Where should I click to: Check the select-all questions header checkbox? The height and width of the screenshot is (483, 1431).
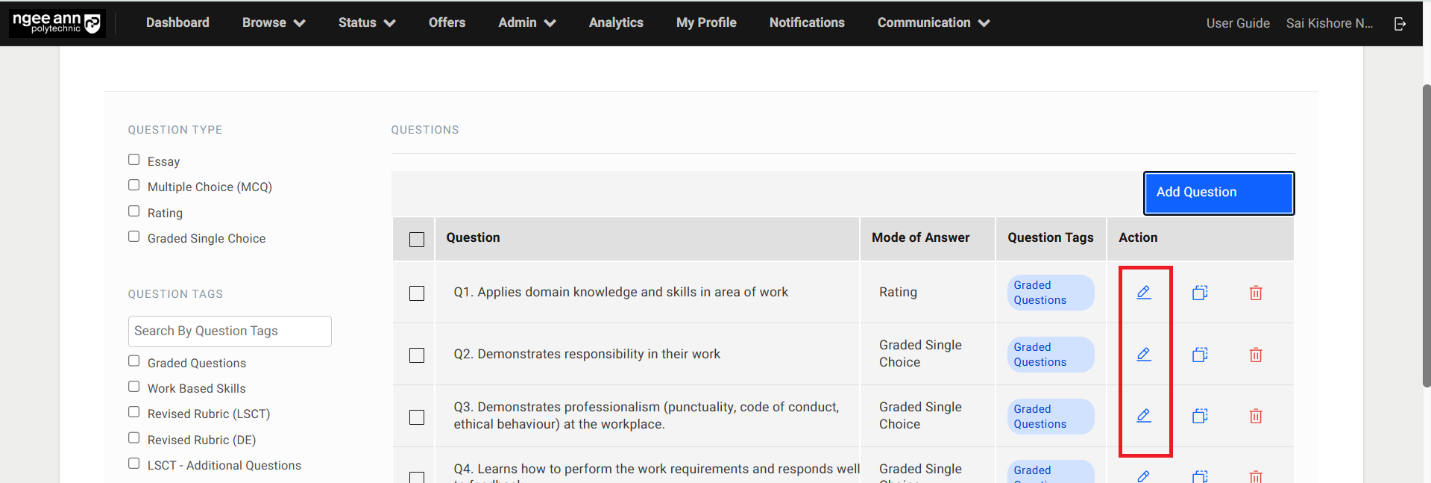(x=417, y=239)
